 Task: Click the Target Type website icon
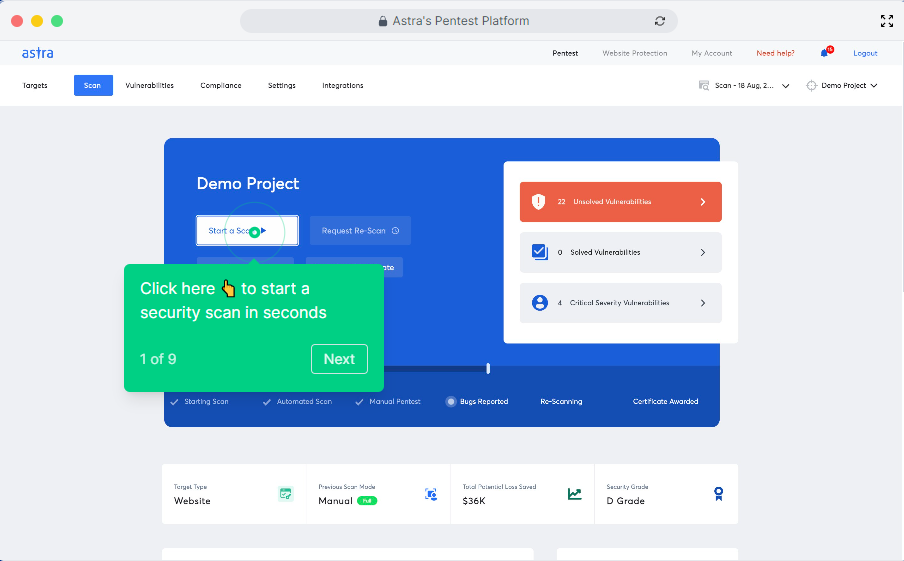pyautogui.click(x=285, y=494)
